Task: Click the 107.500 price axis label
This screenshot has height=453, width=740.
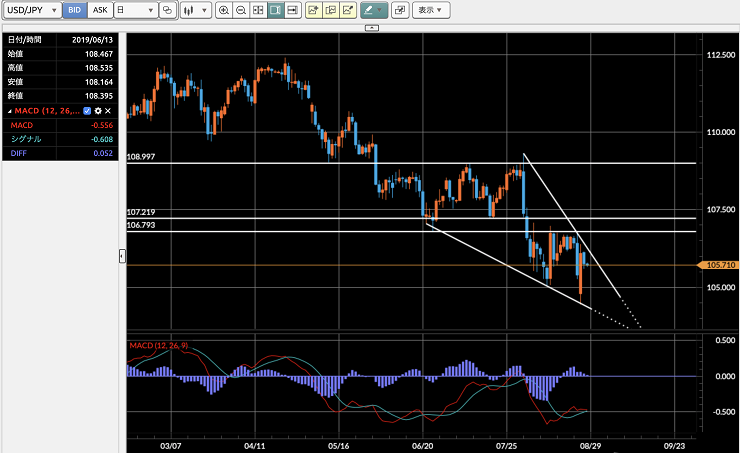Action: [x=721, y=210]
